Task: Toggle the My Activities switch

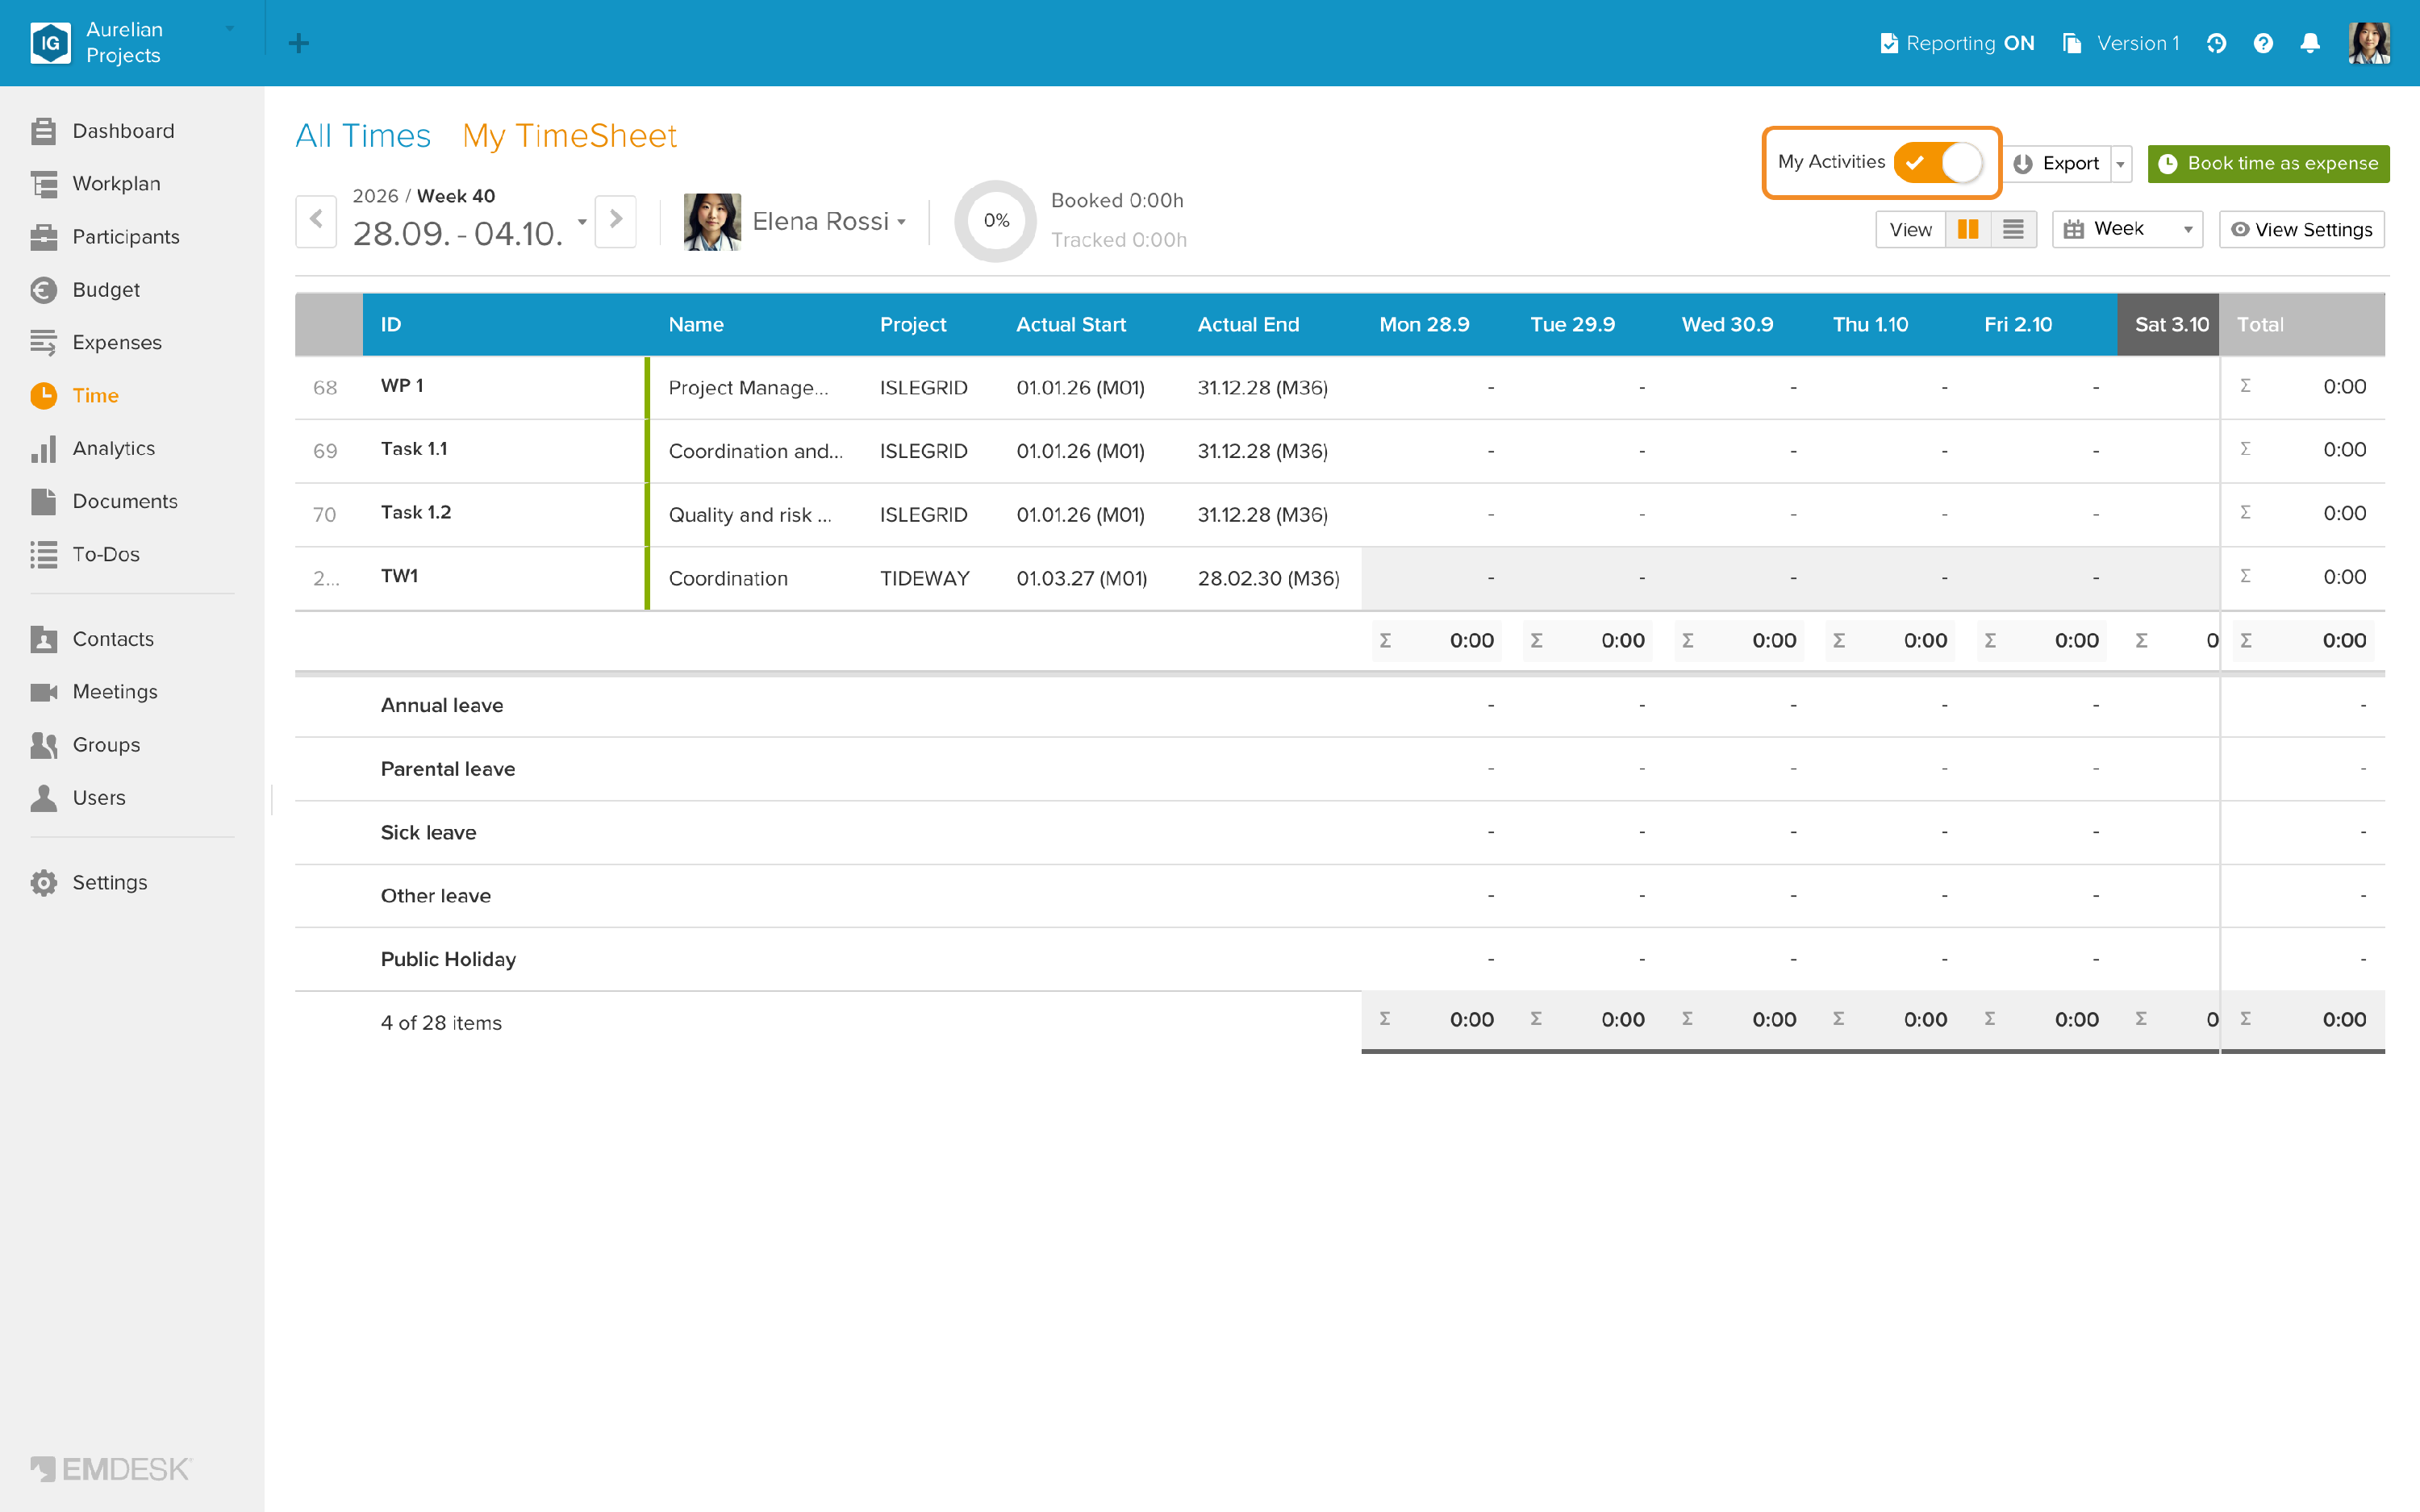Action: click(x=1938, y=162)
